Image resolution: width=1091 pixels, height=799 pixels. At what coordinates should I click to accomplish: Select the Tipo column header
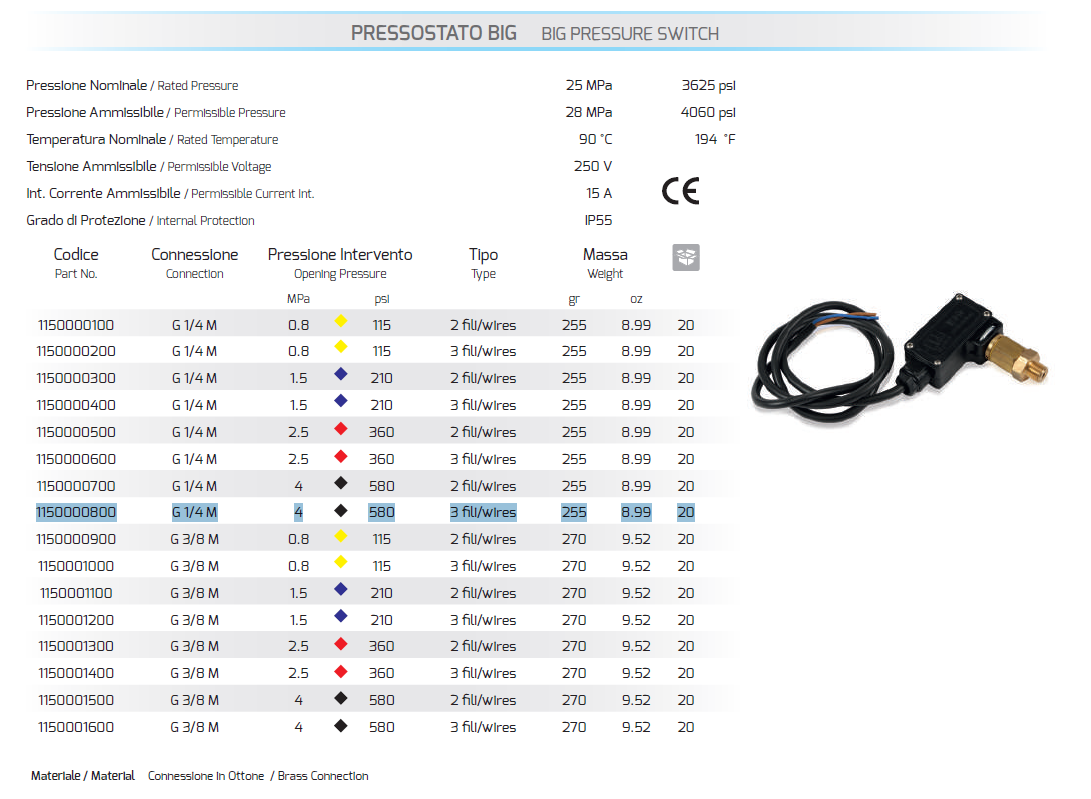[483, 255]
